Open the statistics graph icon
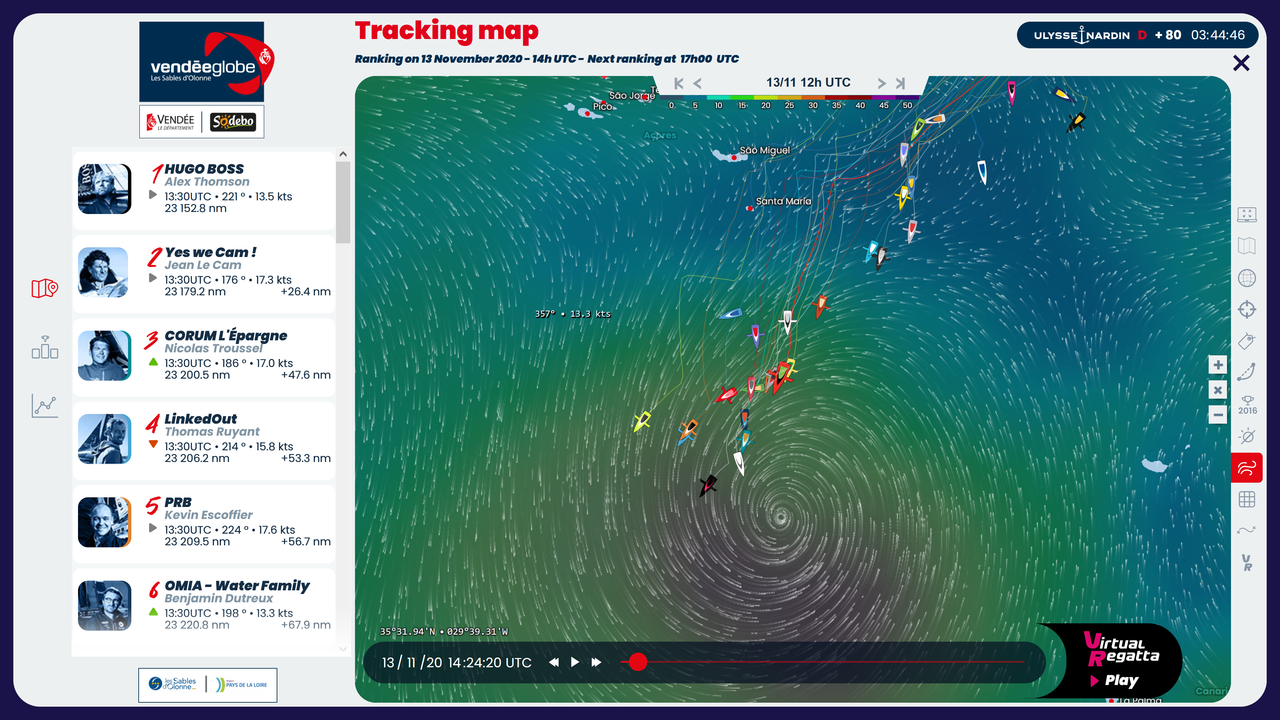Screen dimensions: 1280x720 [45, 405]
